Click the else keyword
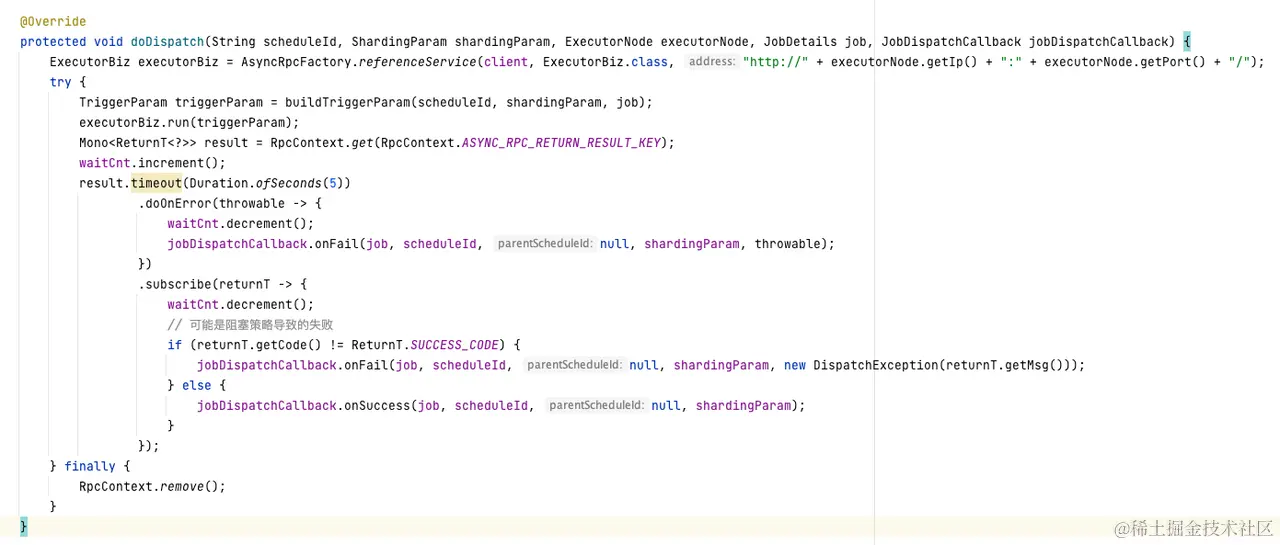 (197, 385)
